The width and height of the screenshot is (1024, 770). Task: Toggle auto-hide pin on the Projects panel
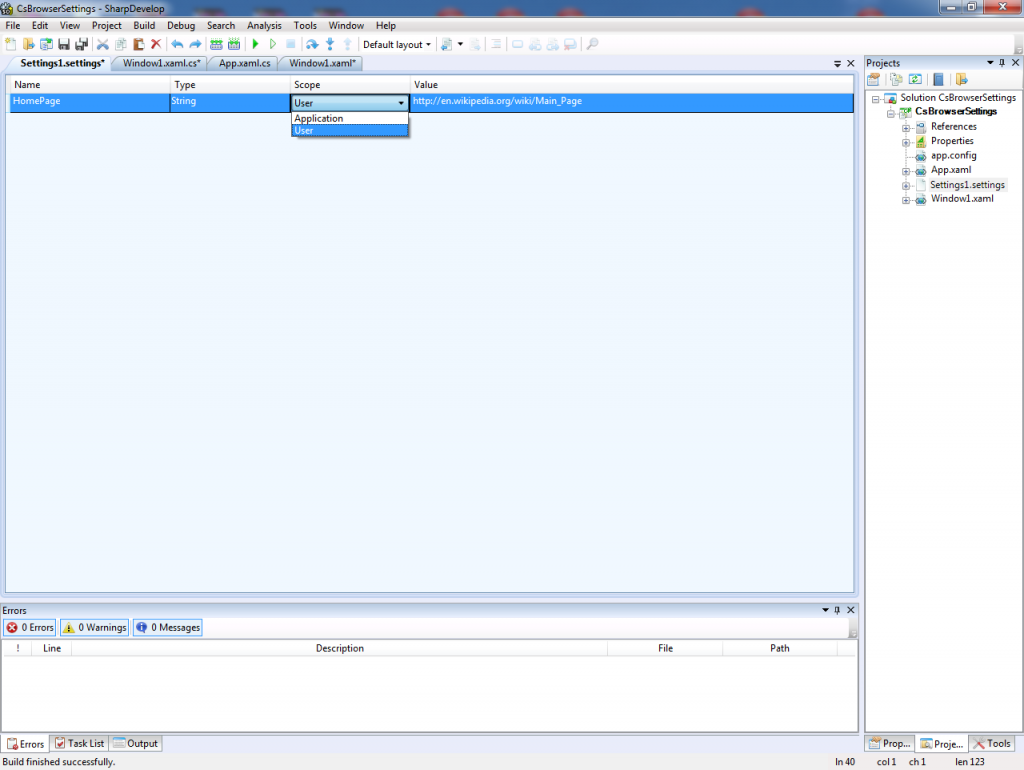click(x=1001, y=62)
